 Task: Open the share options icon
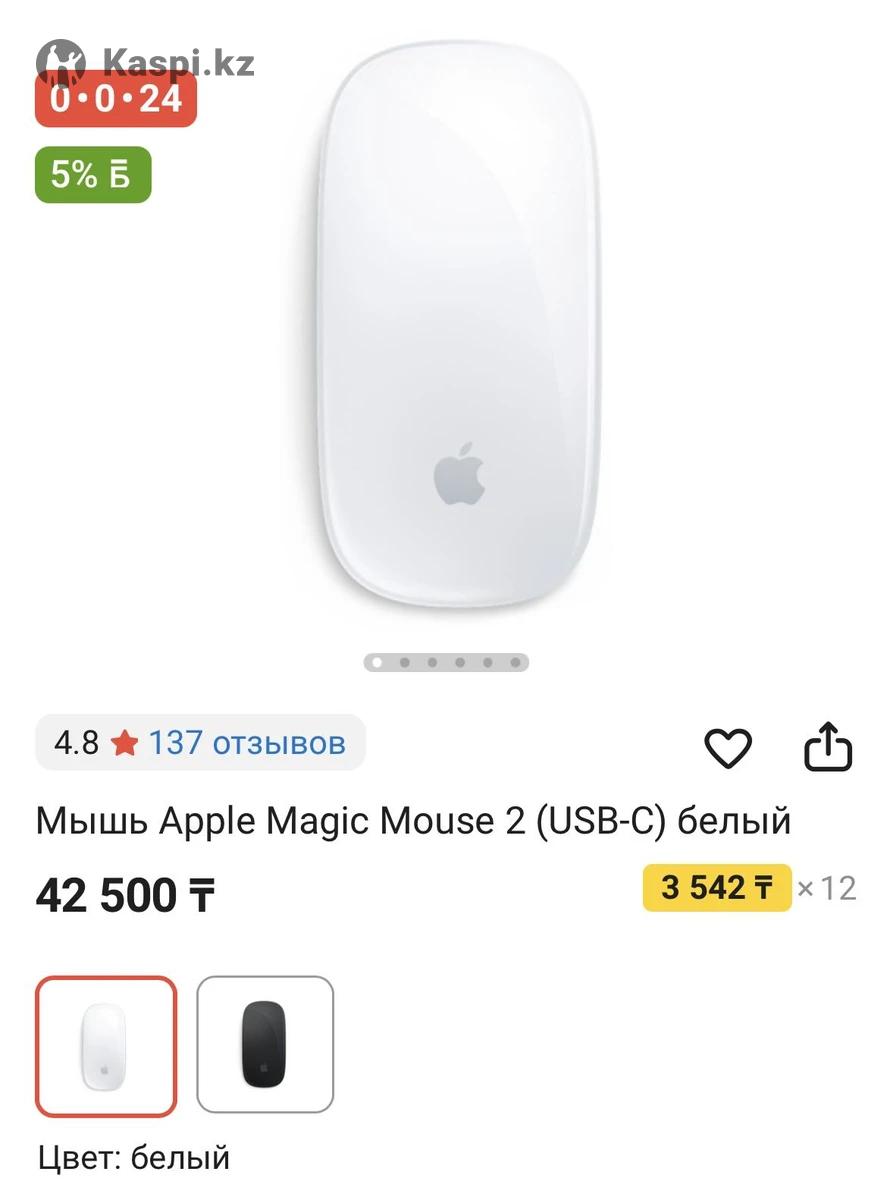829,748
